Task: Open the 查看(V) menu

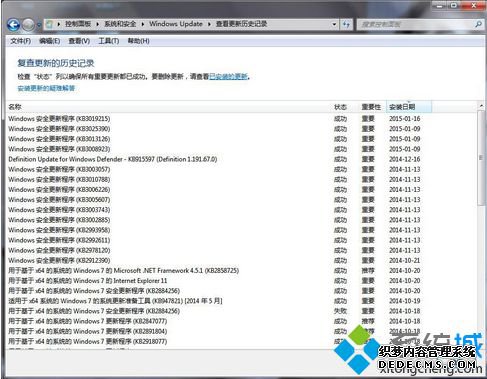Action: coord(79,41)
